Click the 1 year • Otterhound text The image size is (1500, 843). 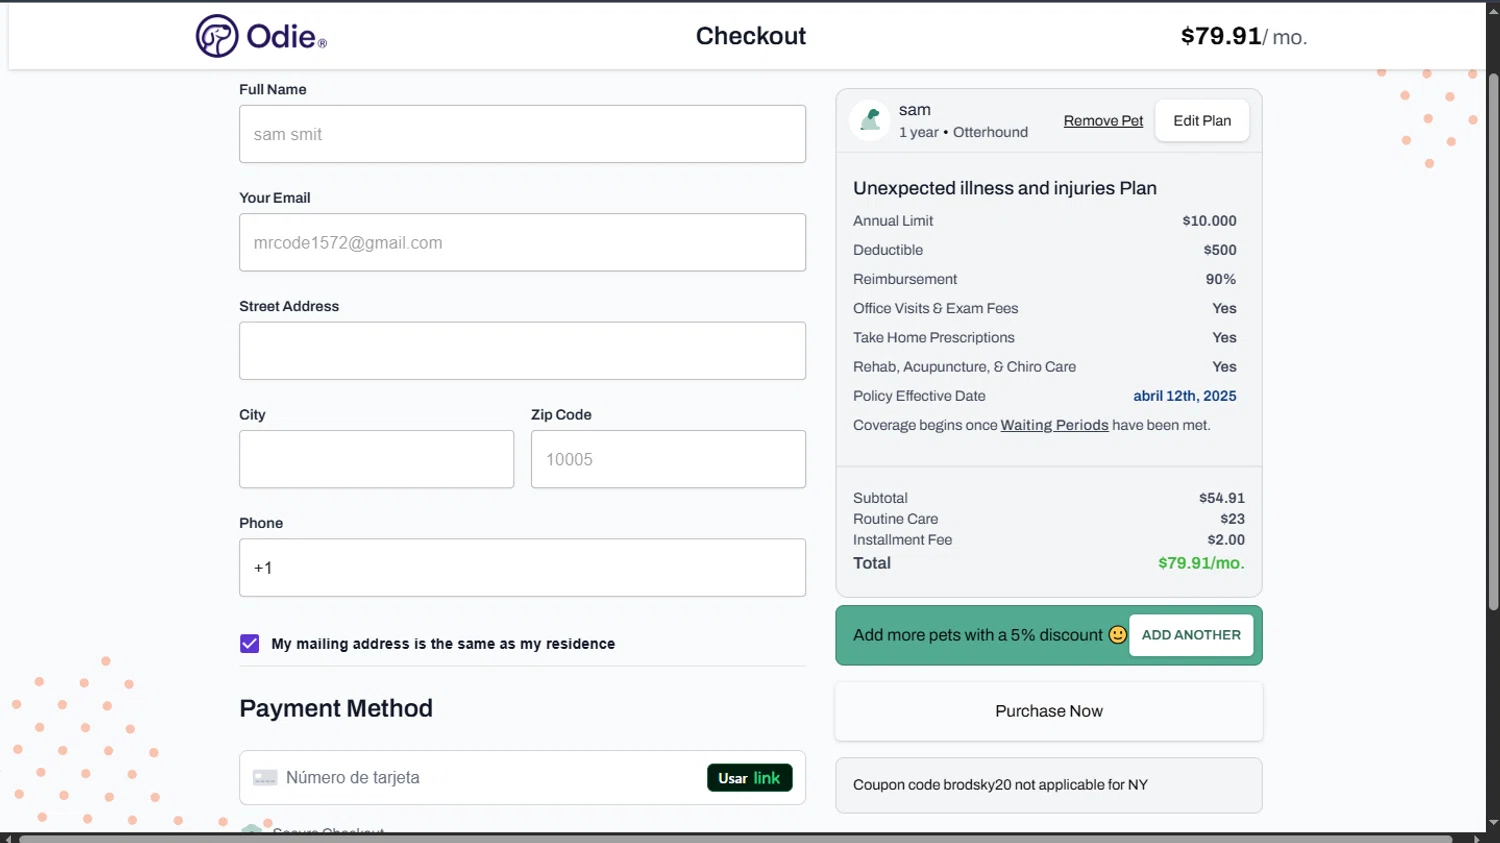tap(963, 132)
